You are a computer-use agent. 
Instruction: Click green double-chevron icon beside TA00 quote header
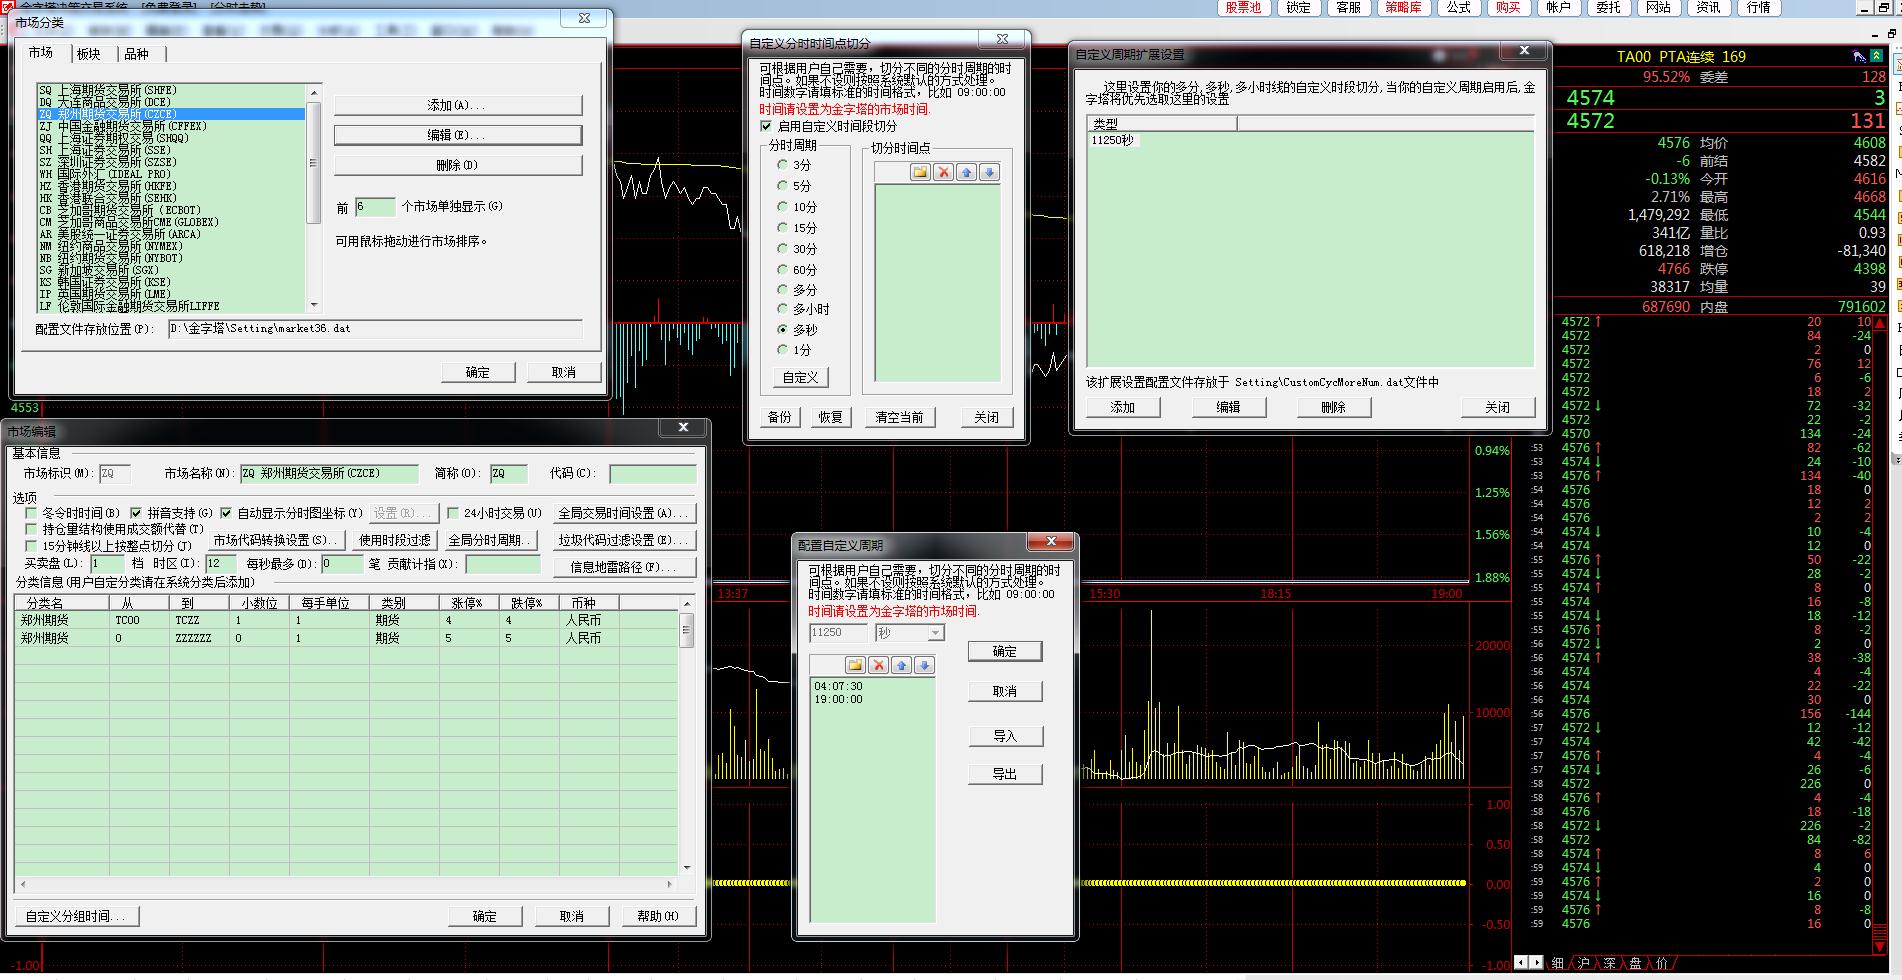point(1877,57)
